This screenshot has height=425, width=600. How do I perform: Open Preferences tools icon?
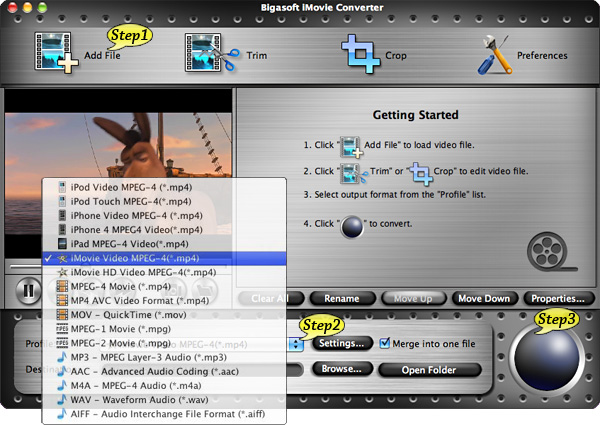[495, 54]
